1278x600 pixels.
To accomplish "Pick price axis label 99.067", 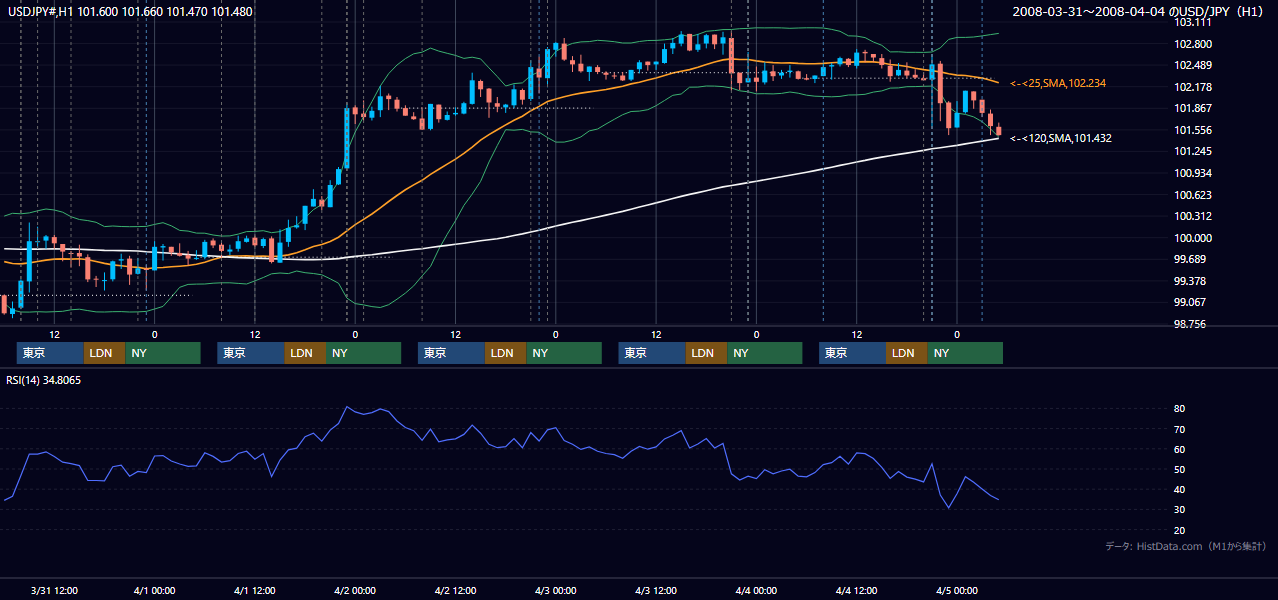I will coord(1190,302).
